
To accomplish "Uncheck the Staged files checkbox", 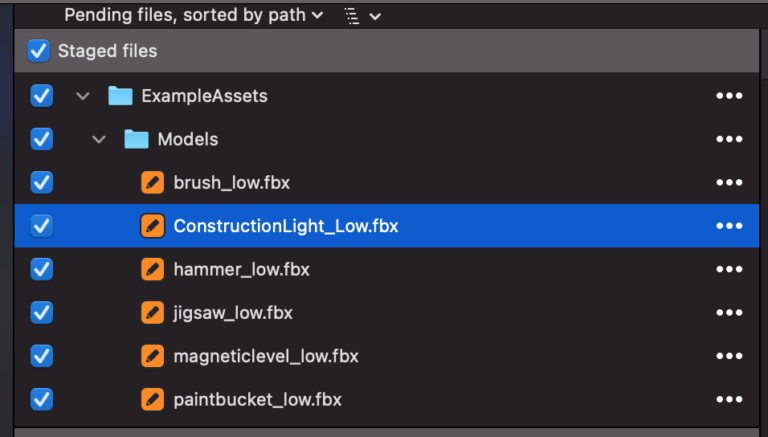I will coord(38,50).
